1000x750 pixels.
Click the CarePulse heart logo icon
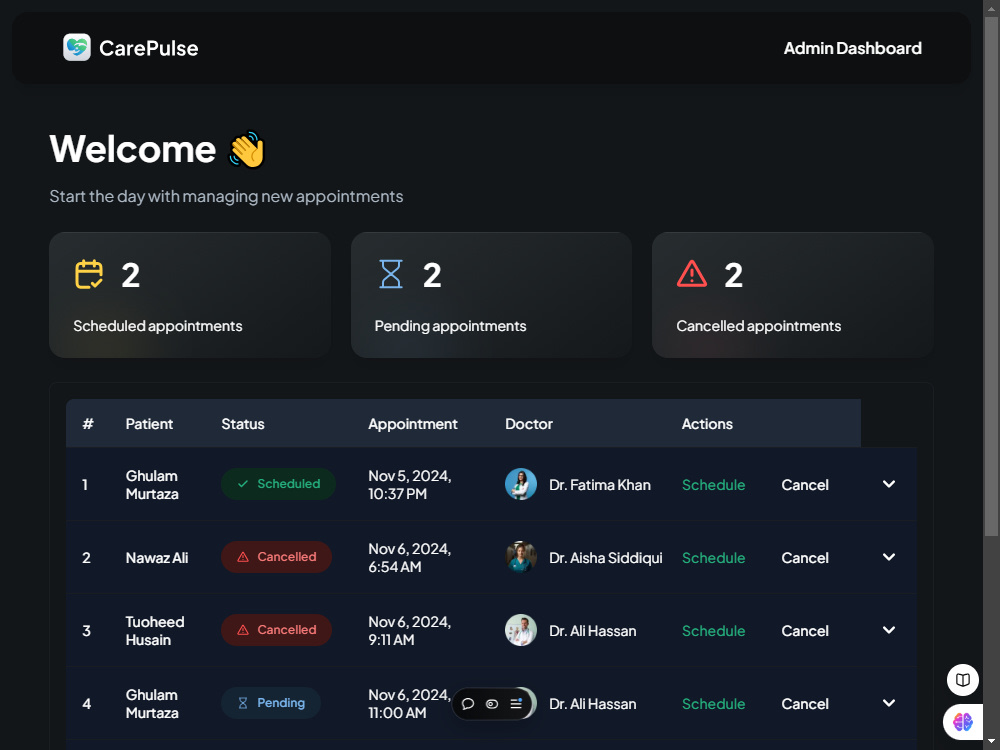point(77,48)
